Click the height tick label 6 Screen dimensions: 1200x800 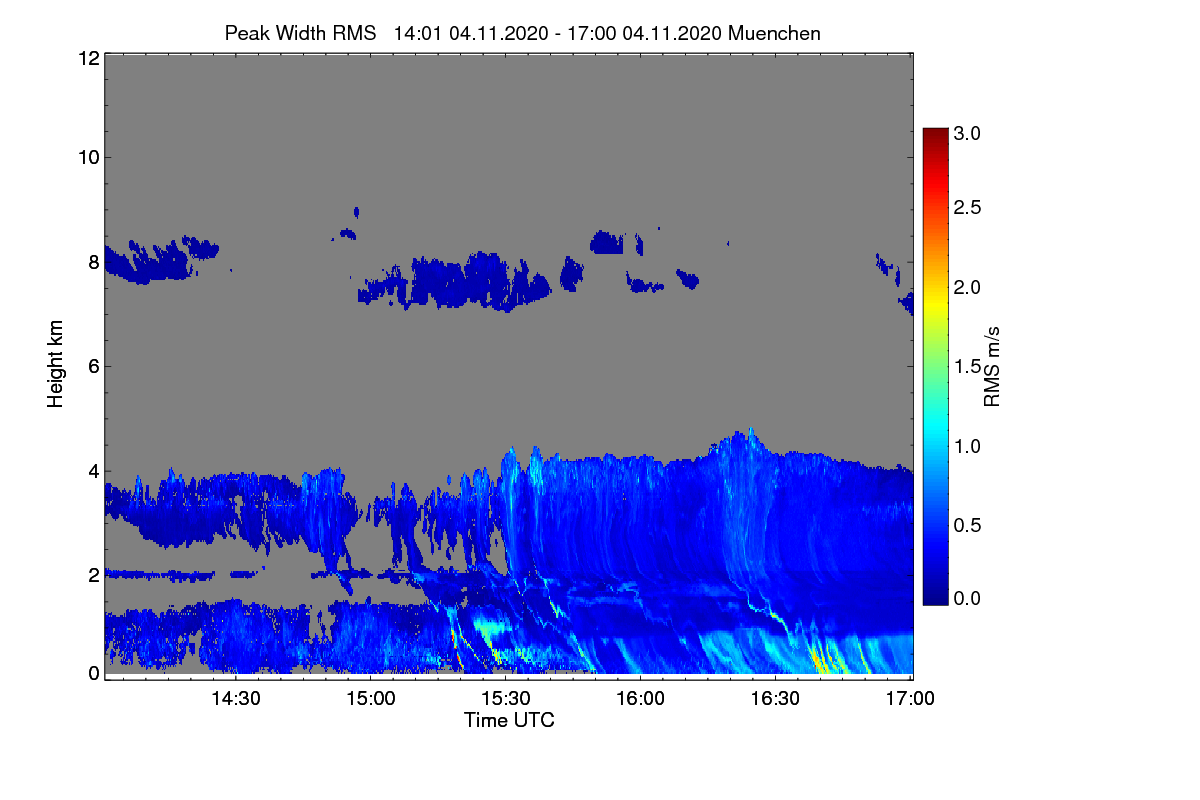pyautogui.click(x=93, y=367)
